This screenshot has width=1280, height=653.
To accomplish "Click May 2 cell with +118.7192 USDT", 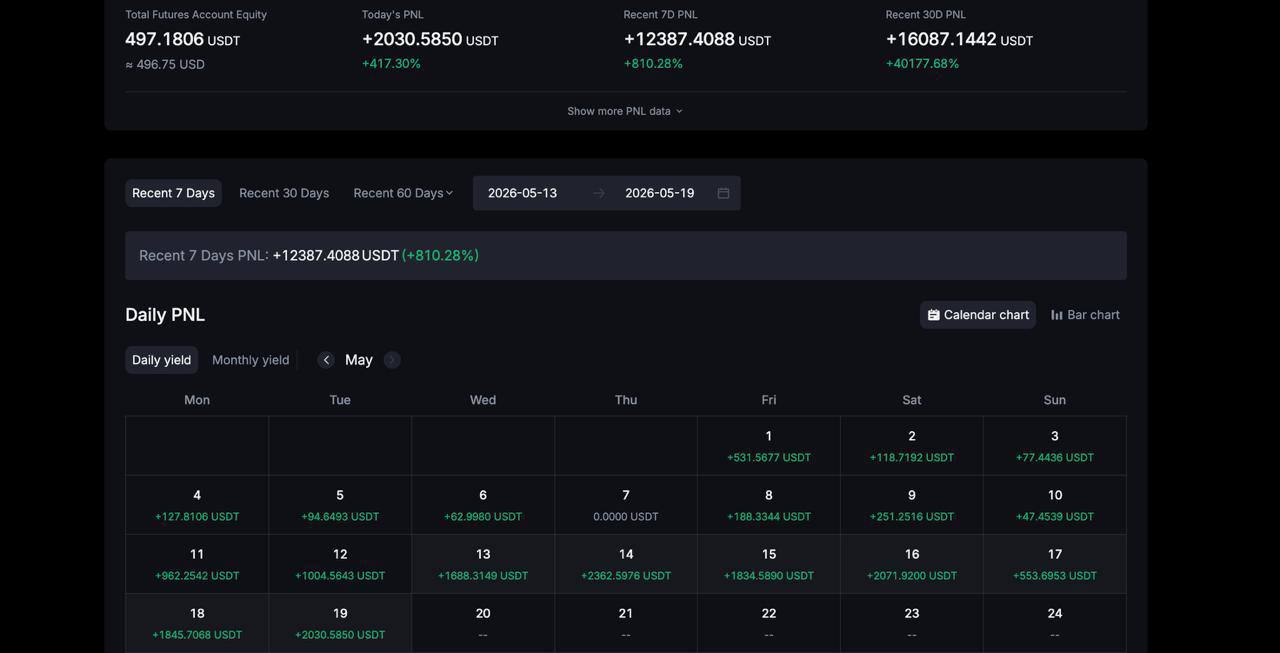I will pyautogui.click(x=912, y=446).
